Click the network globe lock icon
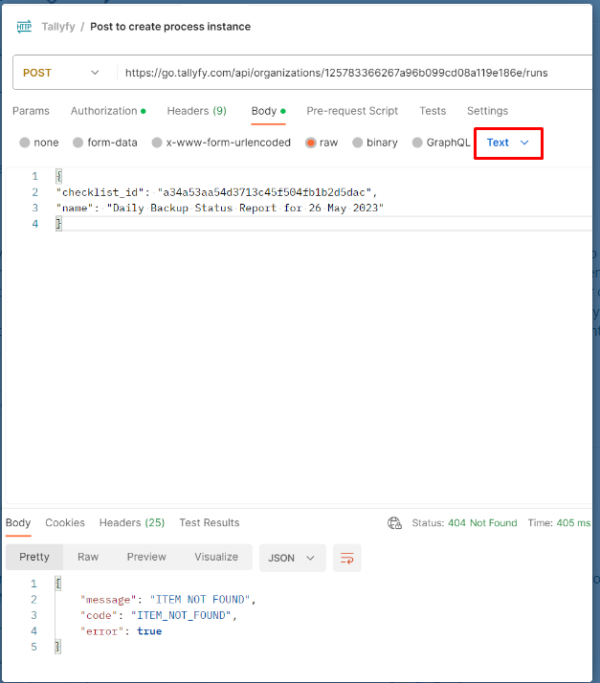 point(395,523)
